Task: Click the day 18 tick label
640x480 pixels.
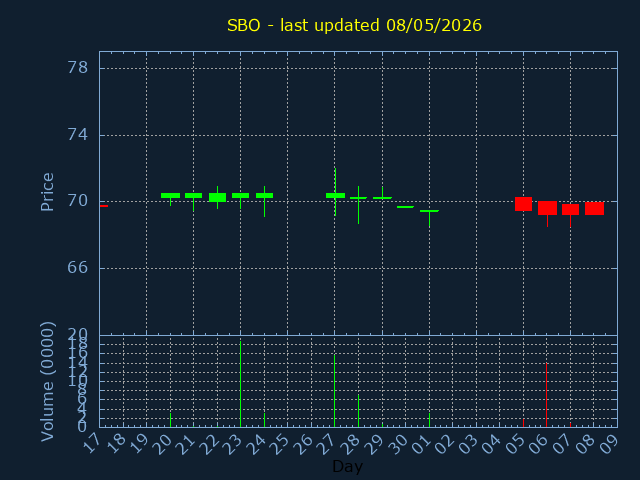Action: coord(115,443)
